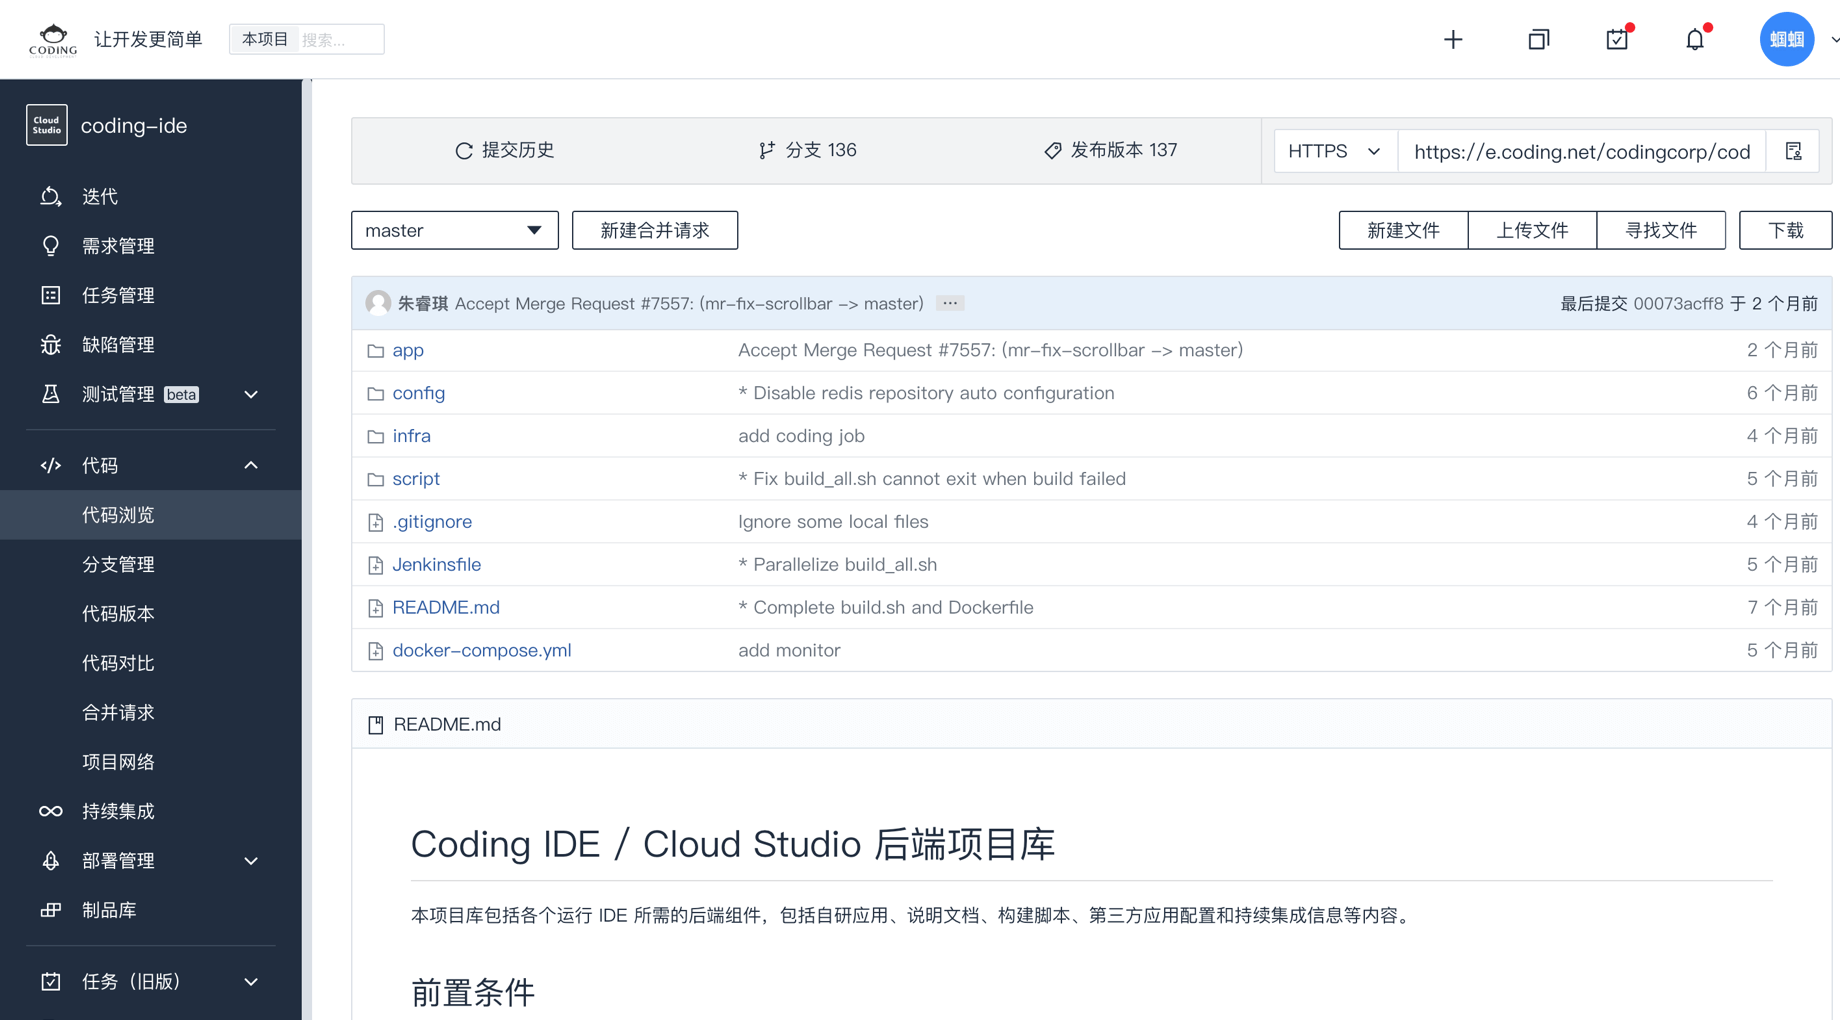
Task: Click the repository clone URL field
Action: [1582, 151]
